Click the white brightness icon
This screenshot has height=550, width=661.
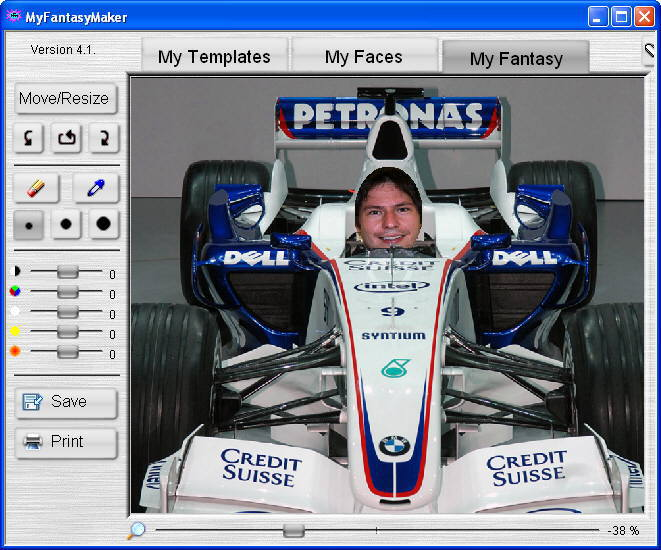coord(15,311)
